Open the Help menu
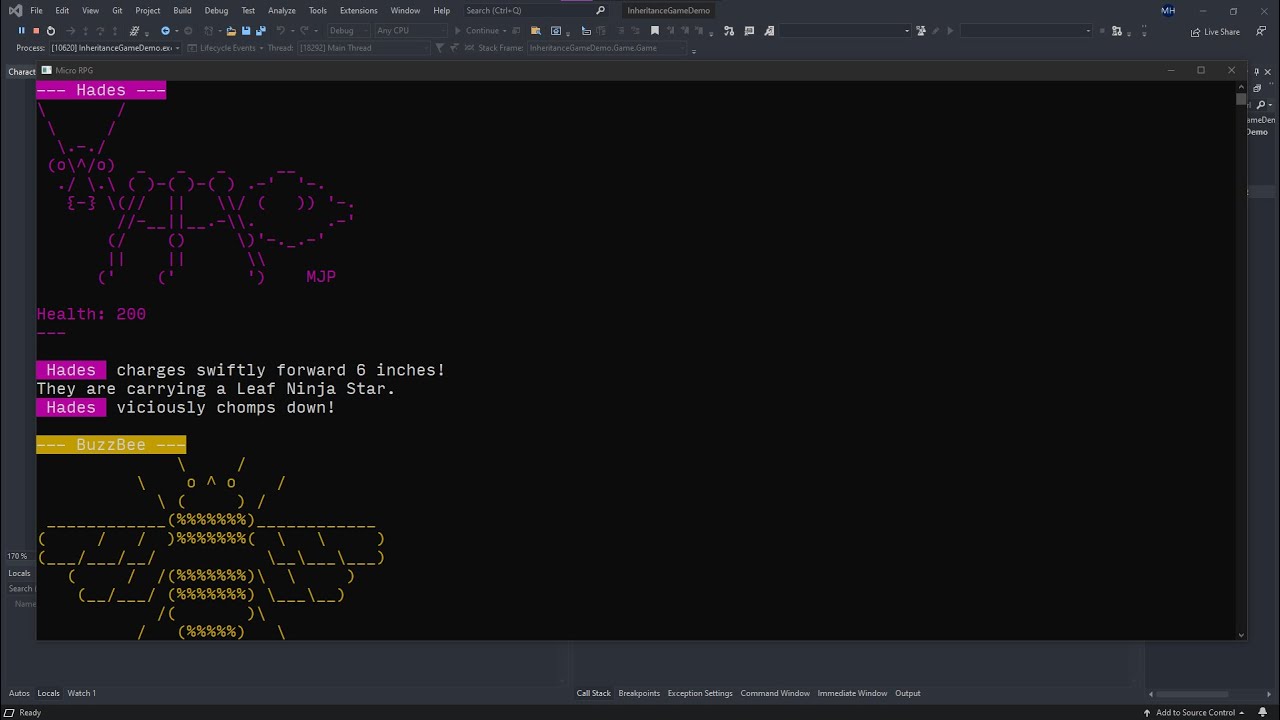This screenshot has height=720, width=1280. (x=441, y=10)
